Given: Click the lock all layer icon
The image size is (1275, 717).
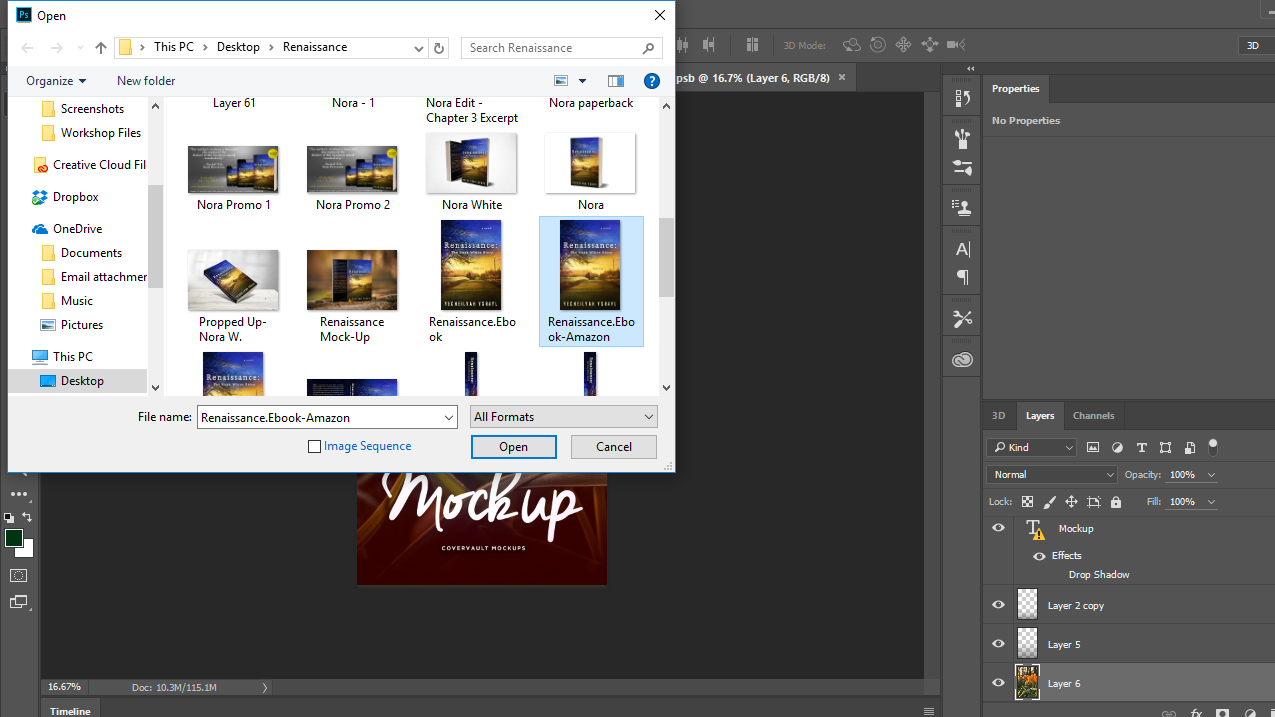Looking at the screenshot, I should click(1116, 502).
